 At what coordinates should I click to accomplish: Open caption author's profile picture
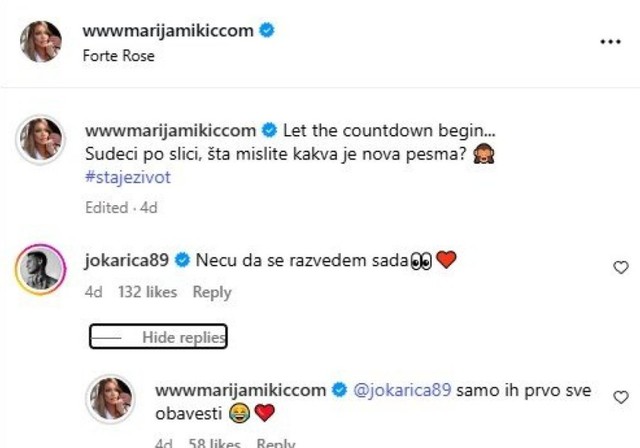coord(40,140)
